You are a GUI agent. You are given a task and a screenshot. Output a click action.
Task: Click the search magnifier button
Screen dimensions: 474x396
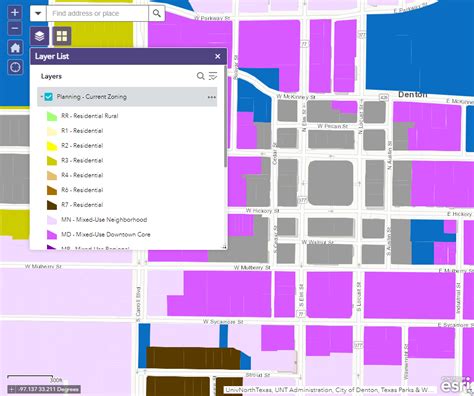(156, 13)
